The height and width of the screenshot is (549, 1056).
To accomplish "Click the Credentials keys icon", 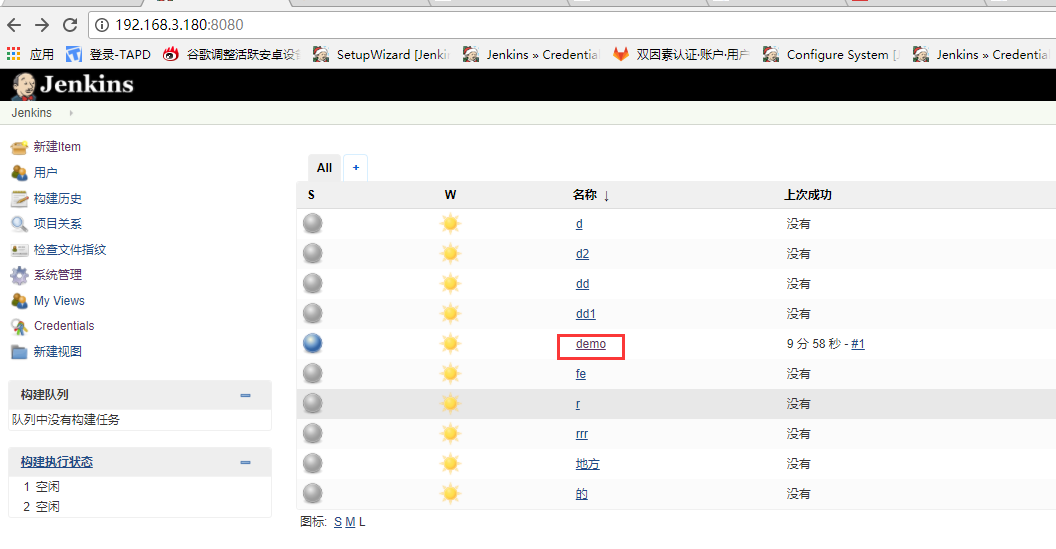I will pos(19,326).
